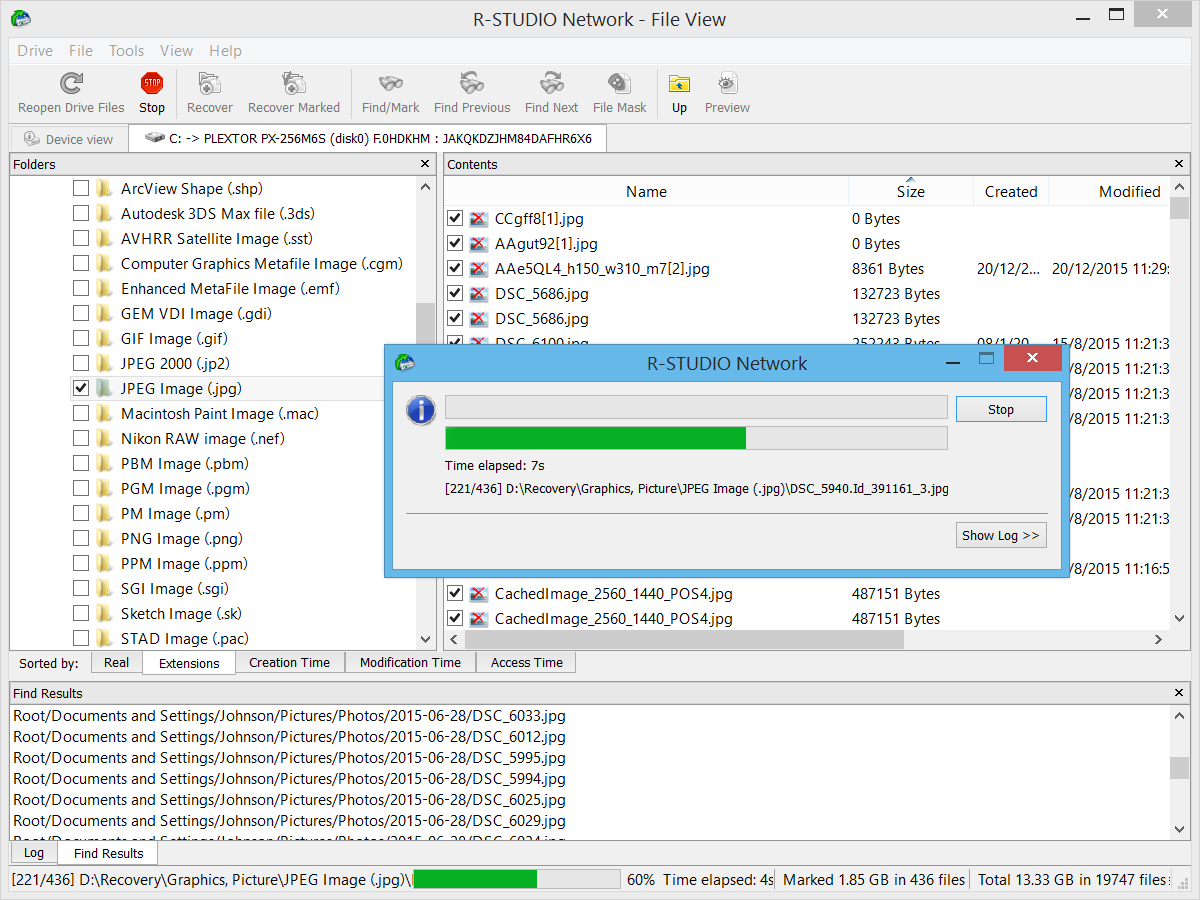
Task: Click the Stop toolbar icon
Action: pyautogui.click(x=151, y=92)
